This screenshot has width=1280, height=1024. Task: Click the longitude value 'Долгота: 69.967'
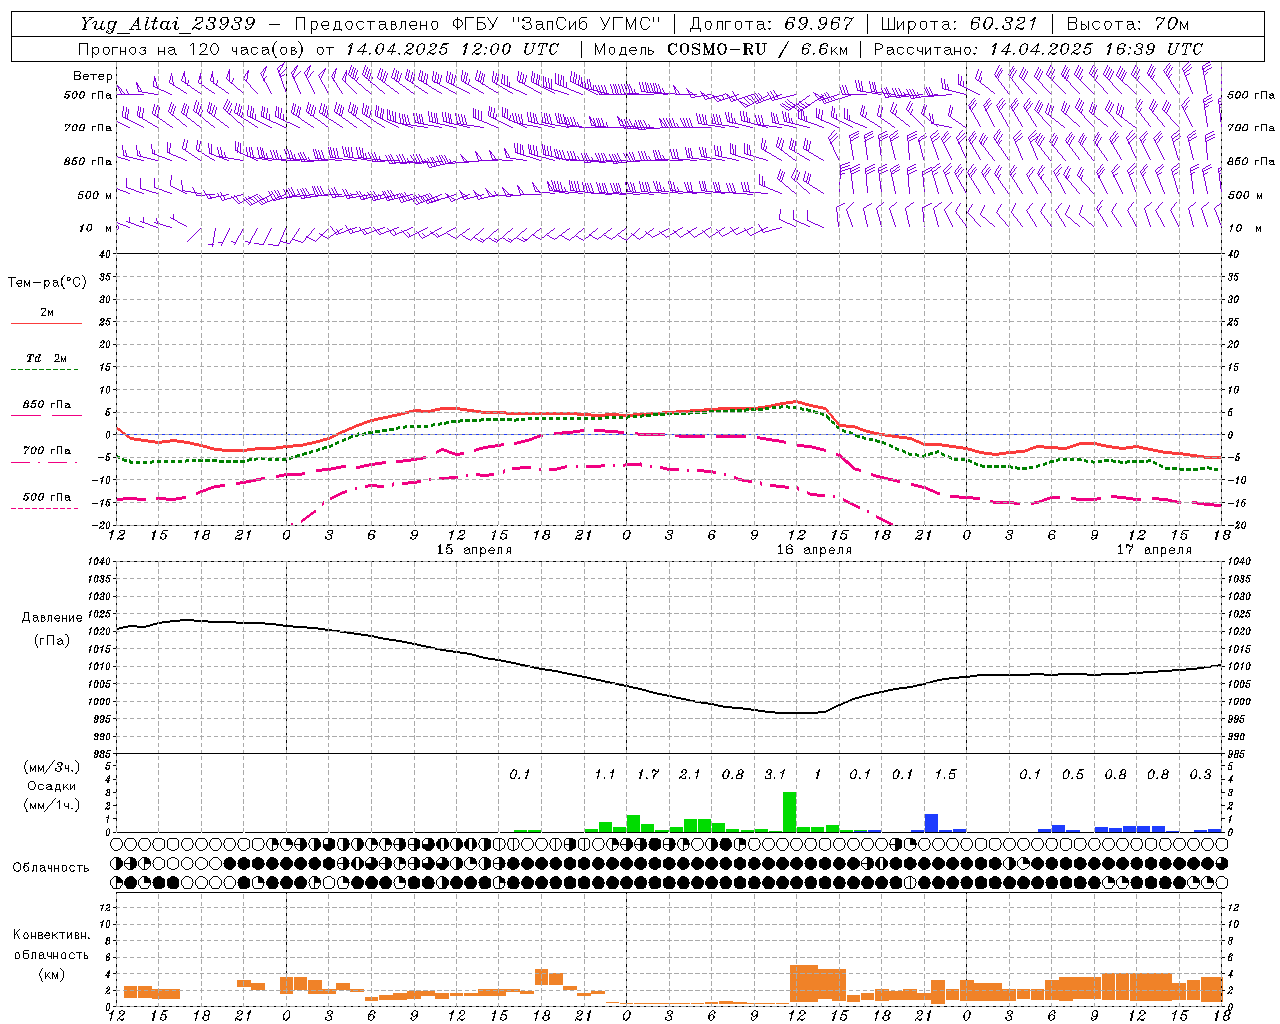(x=772, y=24)
